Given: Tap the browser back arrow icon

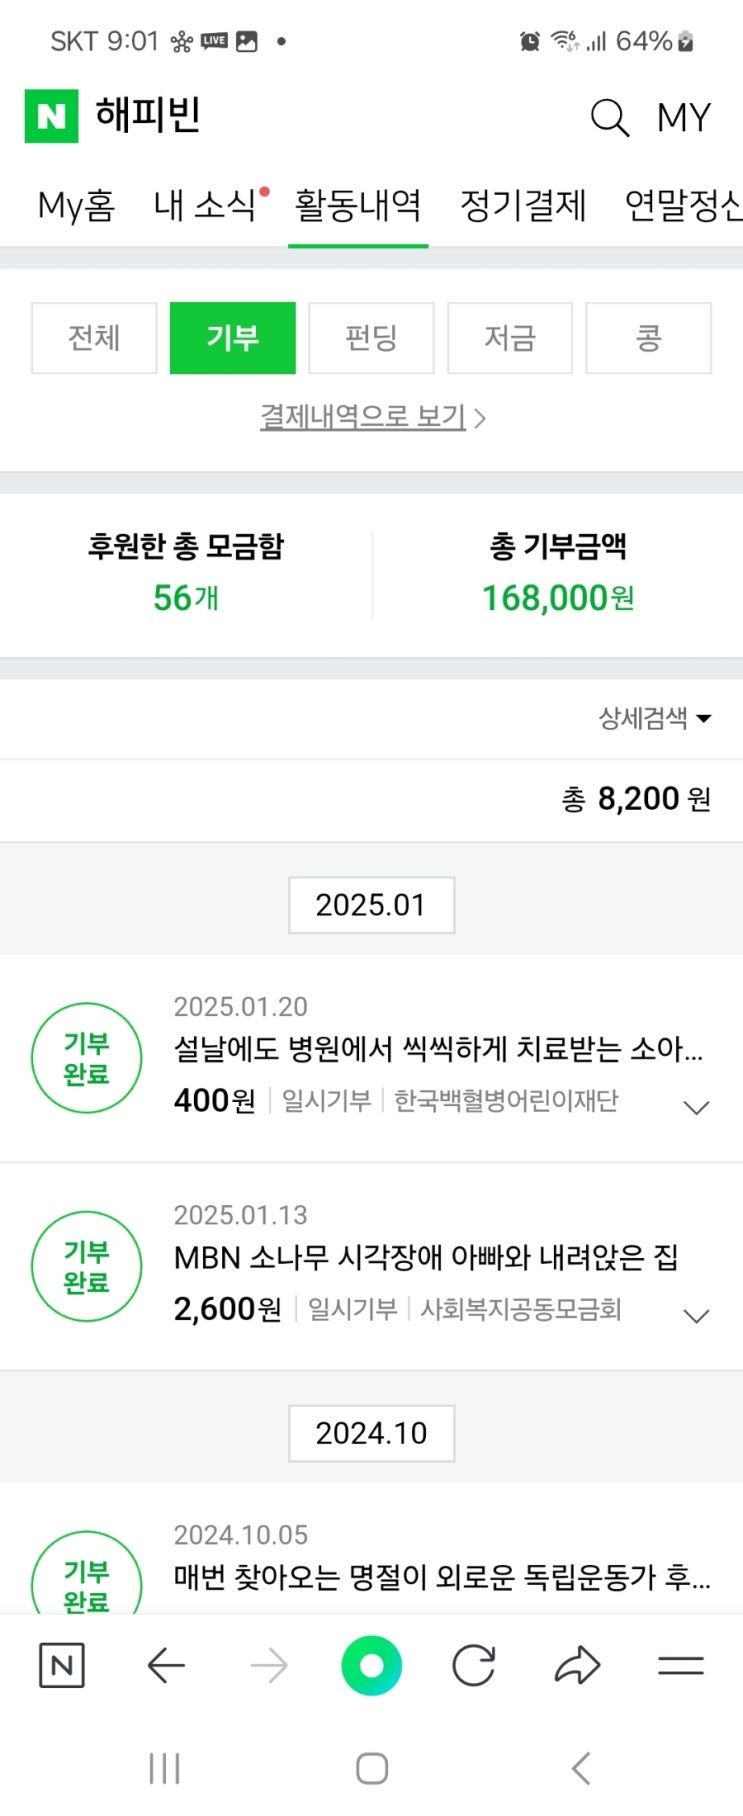Looking at the screenshot, I should 166,1665.
